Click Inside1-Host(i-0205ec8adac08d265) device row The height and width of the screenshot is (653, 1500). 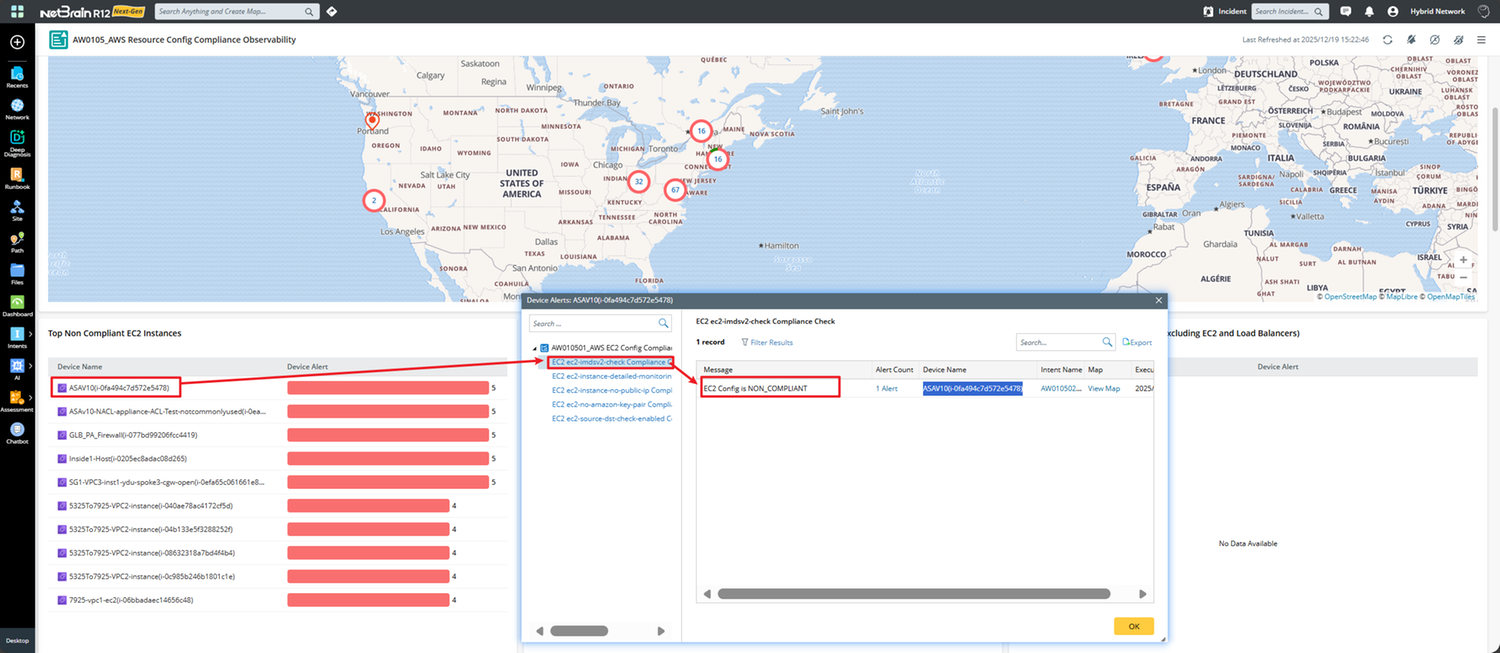click(127, 459)
